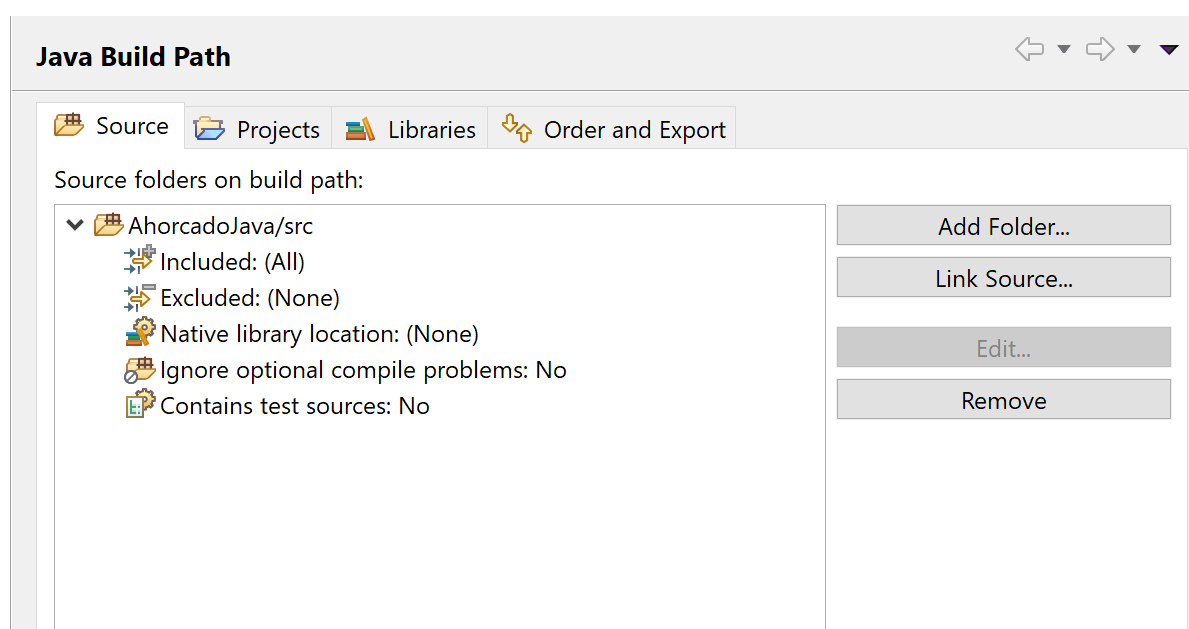Image resolution: width=1189 pixels, height=629 pixels.
Task: Click the Native library location icon
Action: (140, 332)
